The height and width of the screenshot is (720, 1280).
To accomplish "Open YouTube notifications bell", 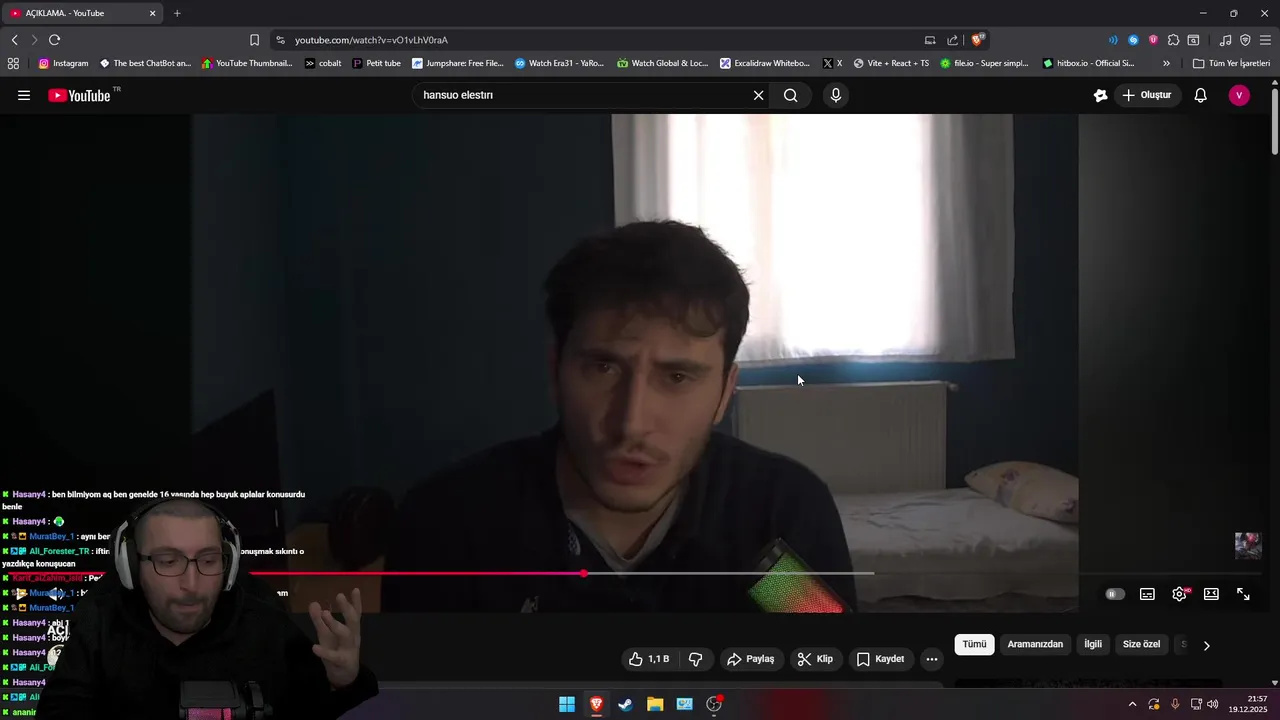I will [1201, 95].
